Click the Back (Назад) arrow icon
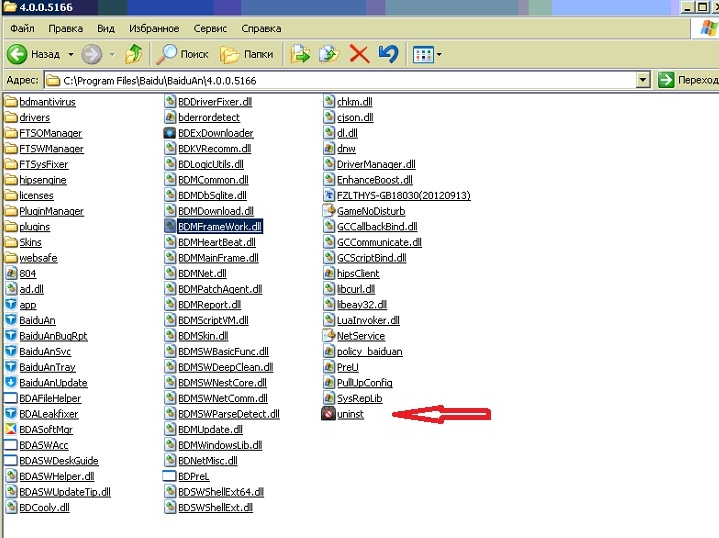The width and height of the screenshot is (719, 538). coord(17,55)
